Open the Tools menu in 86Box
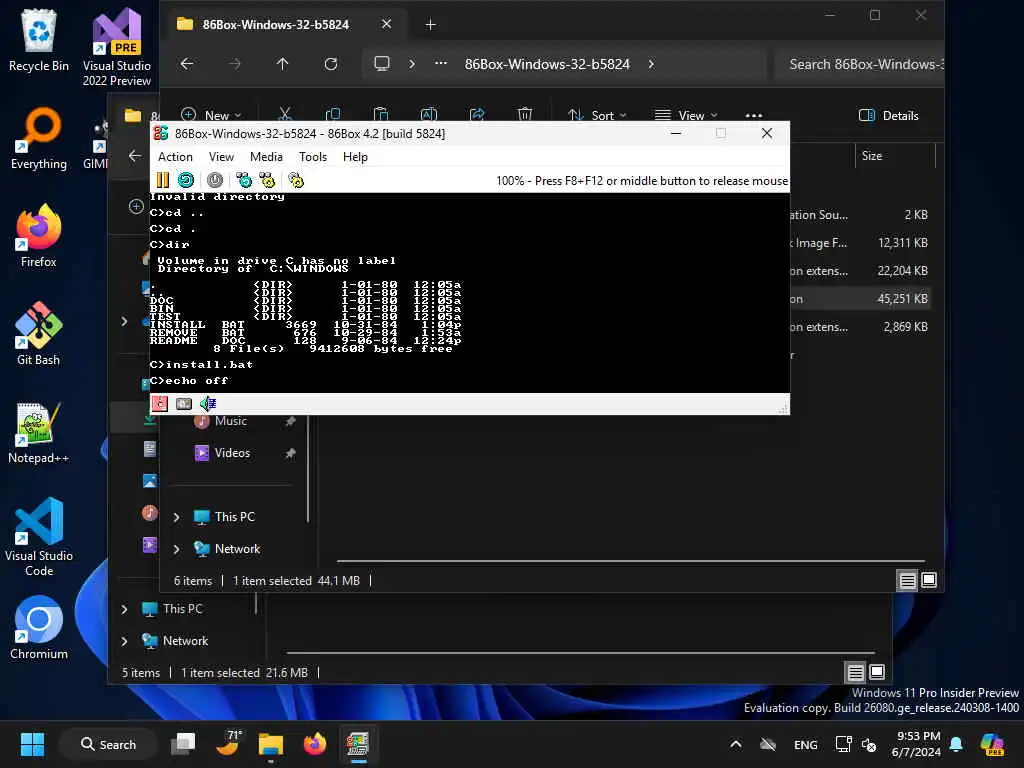The height and width of the screenshot is (768, 1024). click(x=313, y=157)
